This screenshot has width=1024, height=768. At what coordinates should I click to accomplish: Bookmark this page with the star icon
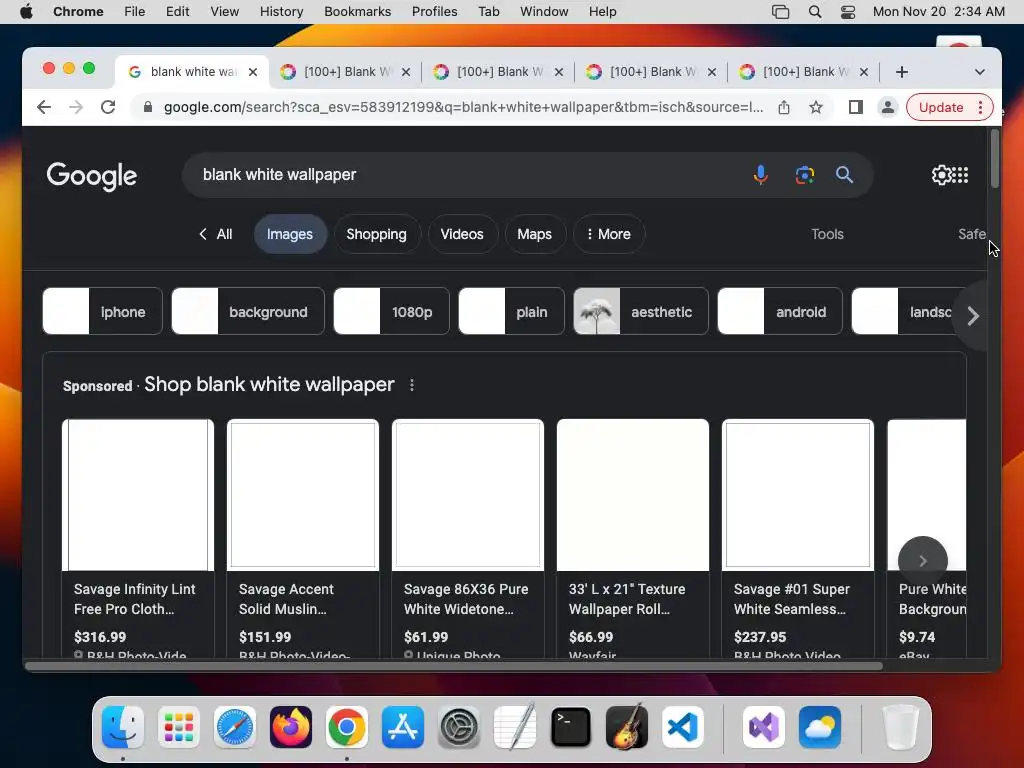pos(816,107)
